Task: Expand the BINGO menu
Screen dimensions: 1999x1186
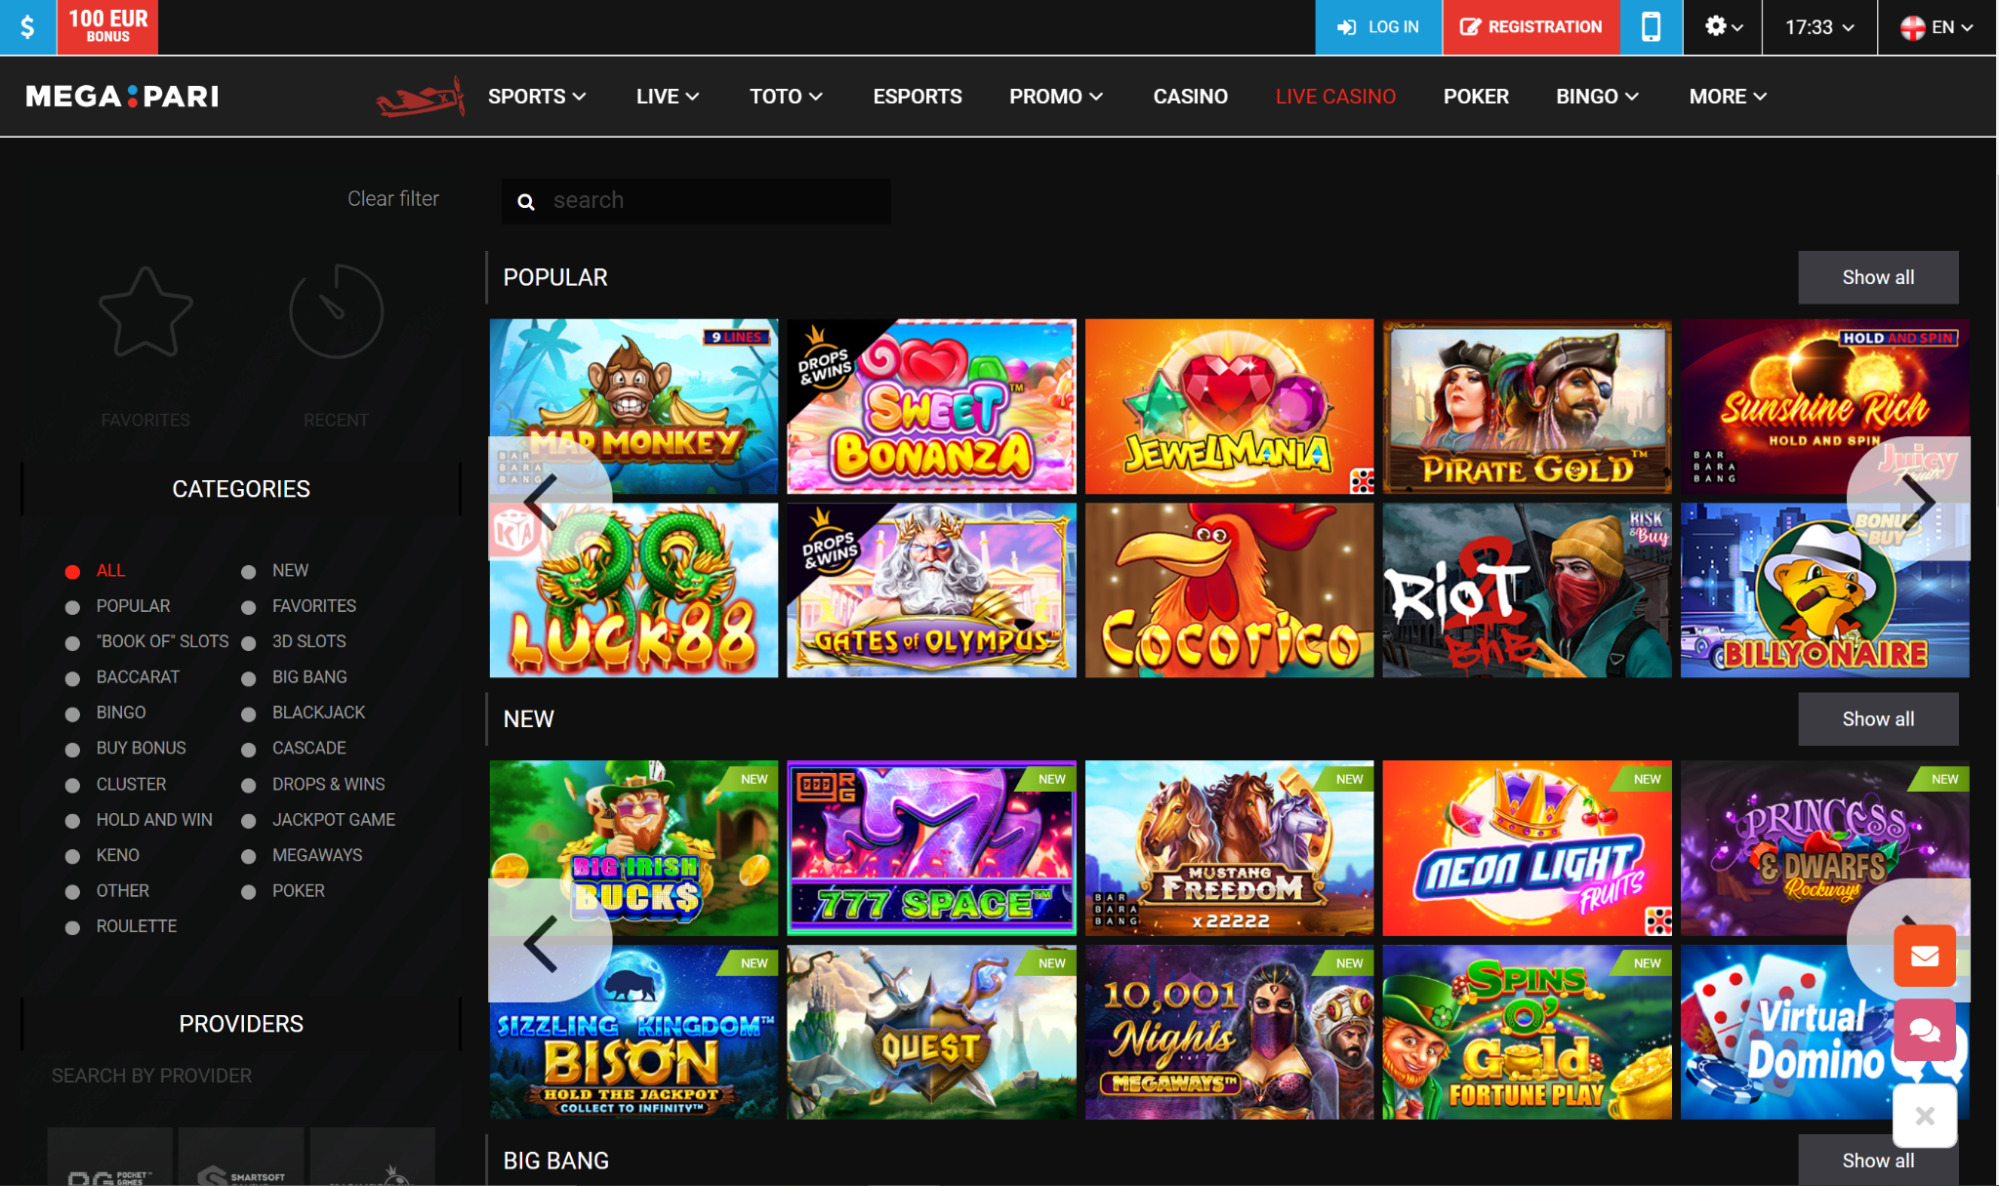Action: (x=1597, y=97)
